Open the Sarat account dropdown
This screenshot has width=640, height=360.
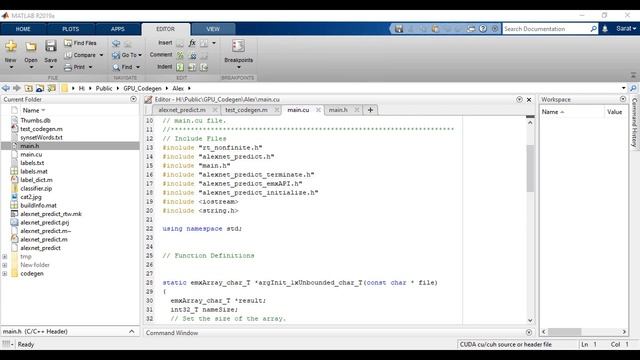click(626, 29)
